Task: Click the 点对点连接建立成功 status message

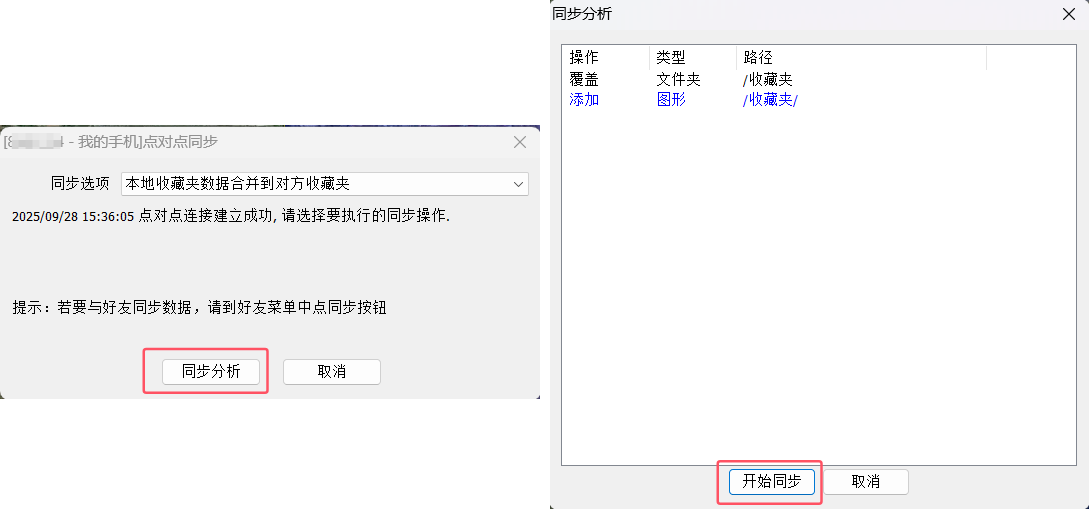Action: pyautogui.click(x=231, y=216)
